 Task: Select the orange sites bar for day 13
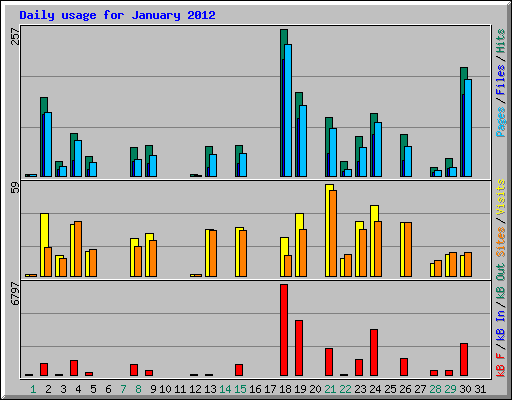[213, 253]
